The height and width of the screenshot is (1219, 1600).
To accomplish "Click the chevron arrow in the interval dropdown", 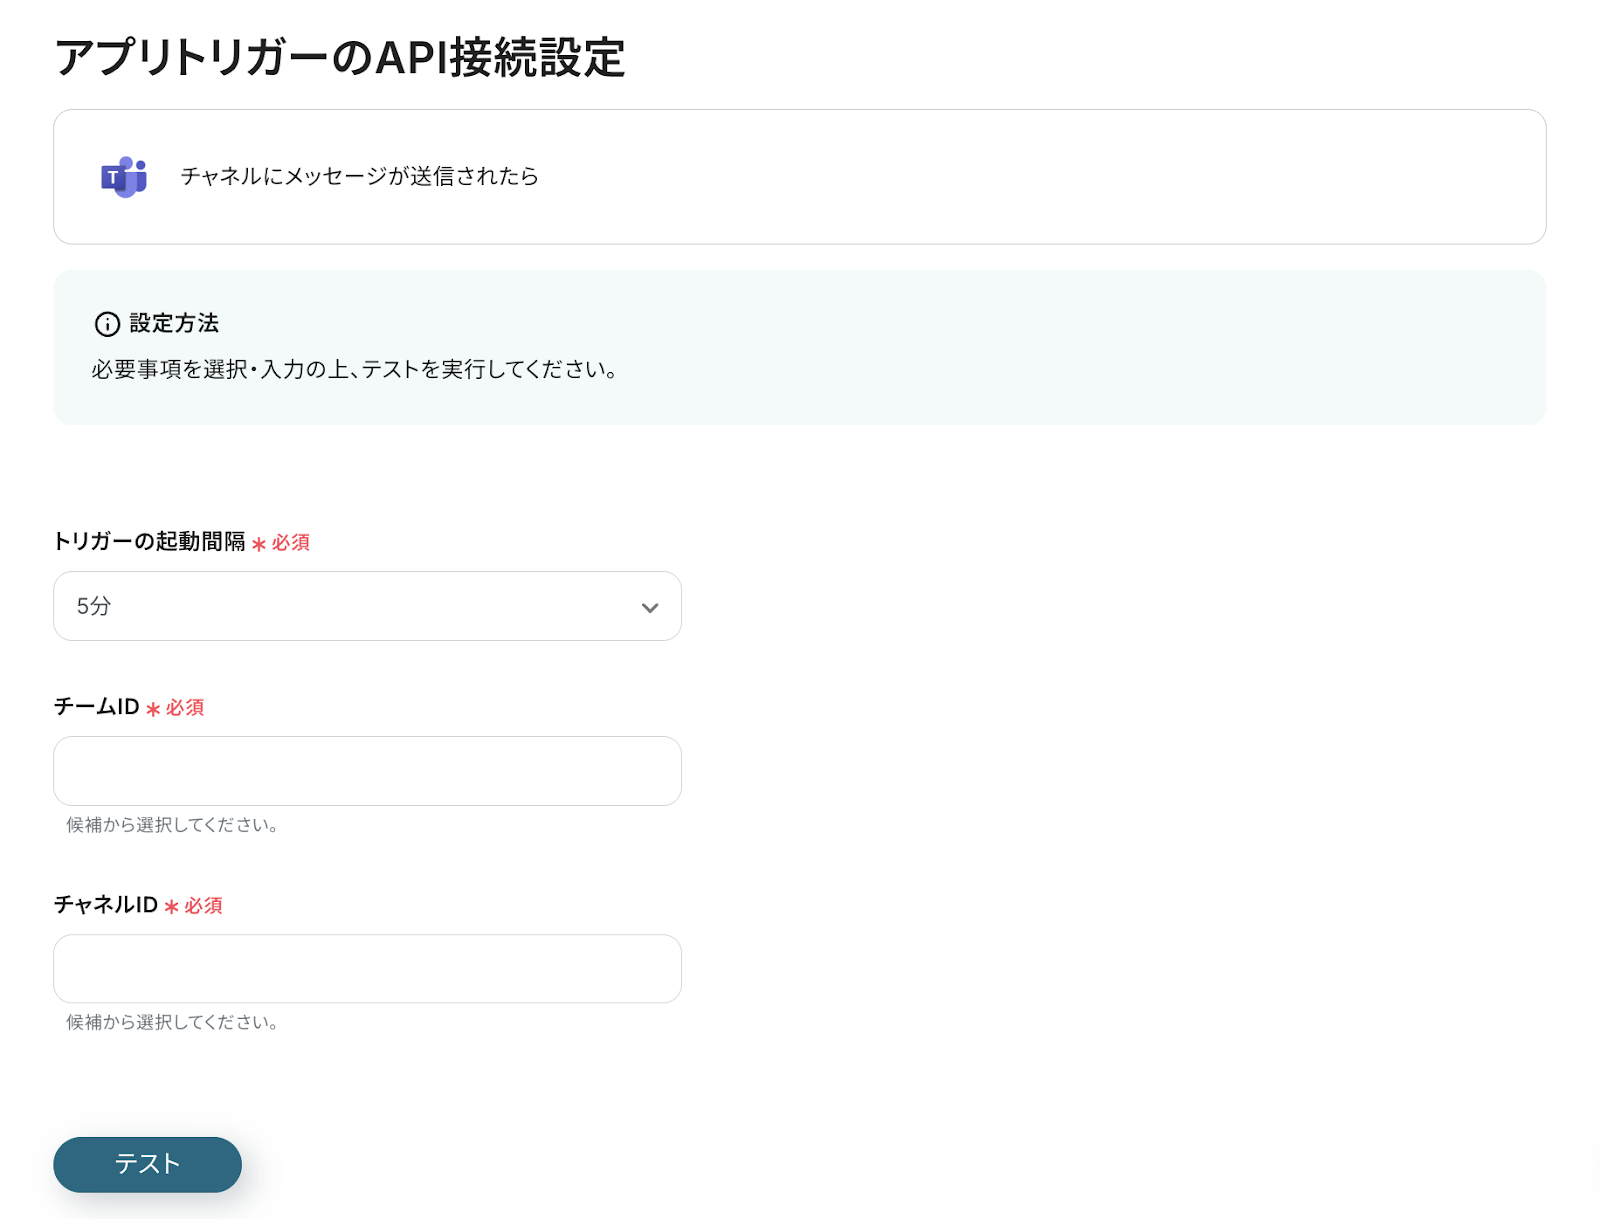I will coord(650,608).
